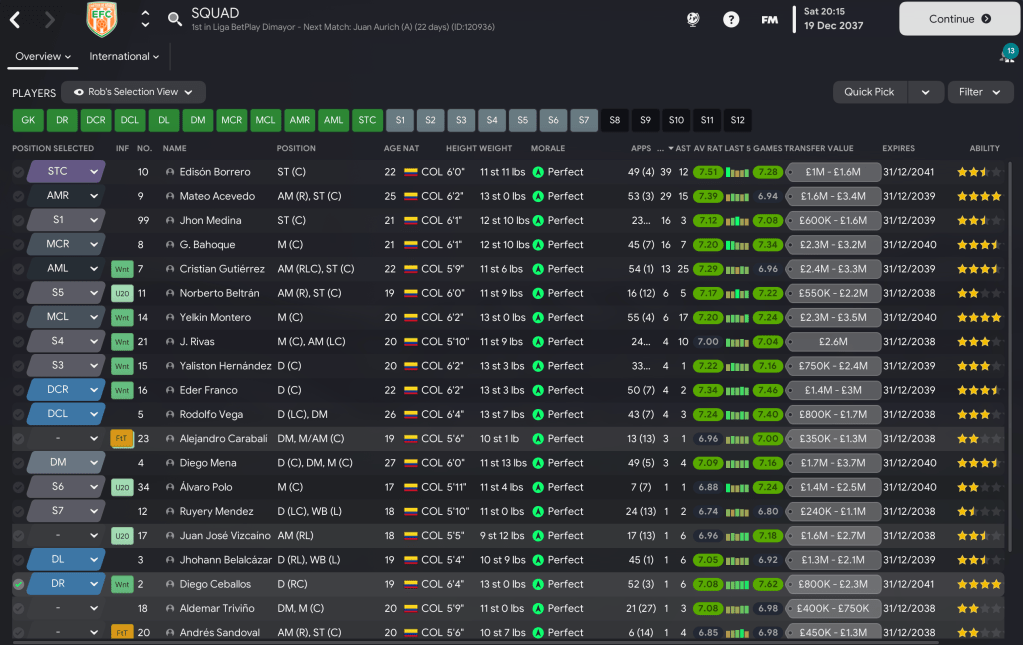Click the search magnifier icon
This screenshot has height=645, width=1023.
pyautogui.click(x=174, y=19)
